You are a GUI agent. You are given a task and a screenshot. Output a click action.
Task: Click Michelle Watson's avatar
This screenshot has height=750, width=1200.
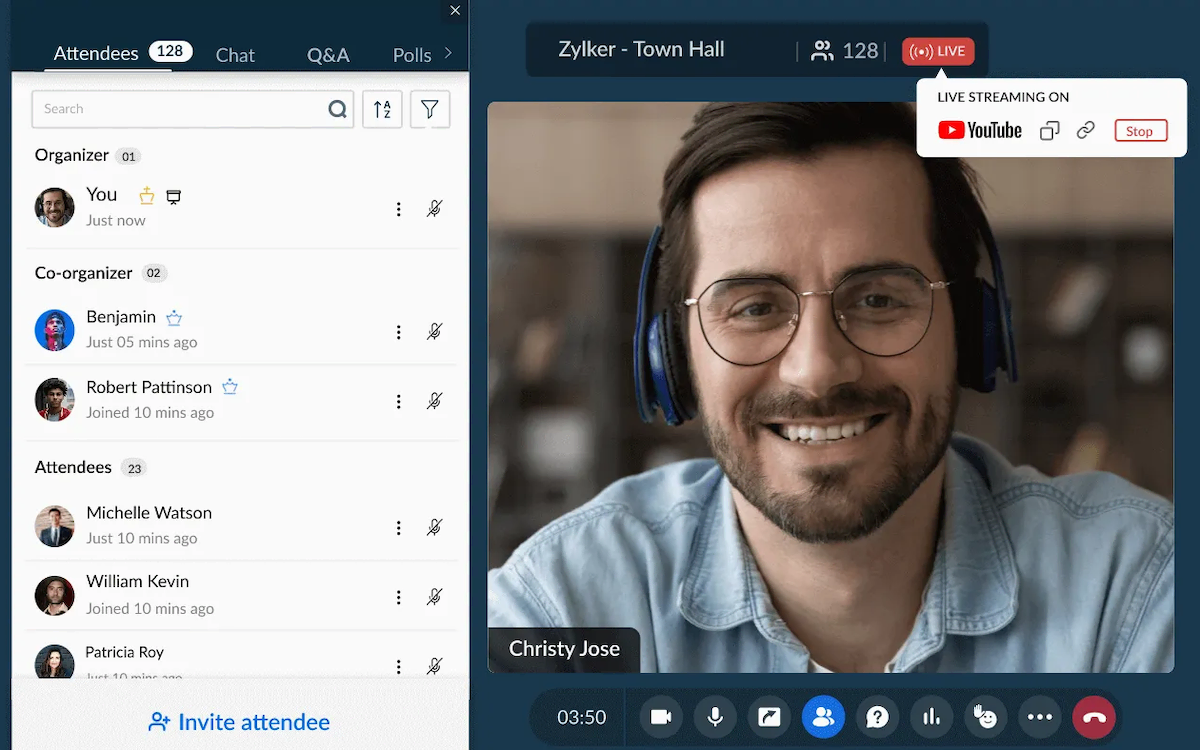point(55,526)
